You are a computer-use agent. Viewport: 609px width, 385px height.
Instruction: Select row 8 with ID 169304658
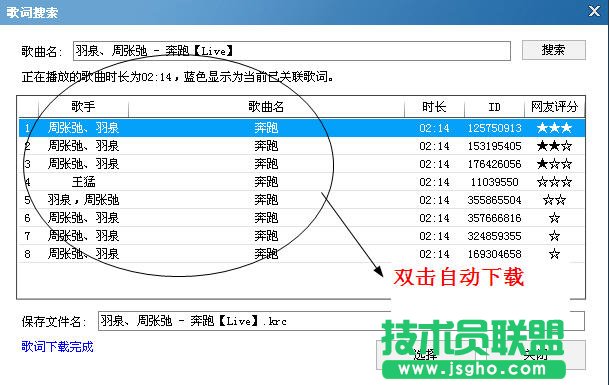tap(302, 254)
